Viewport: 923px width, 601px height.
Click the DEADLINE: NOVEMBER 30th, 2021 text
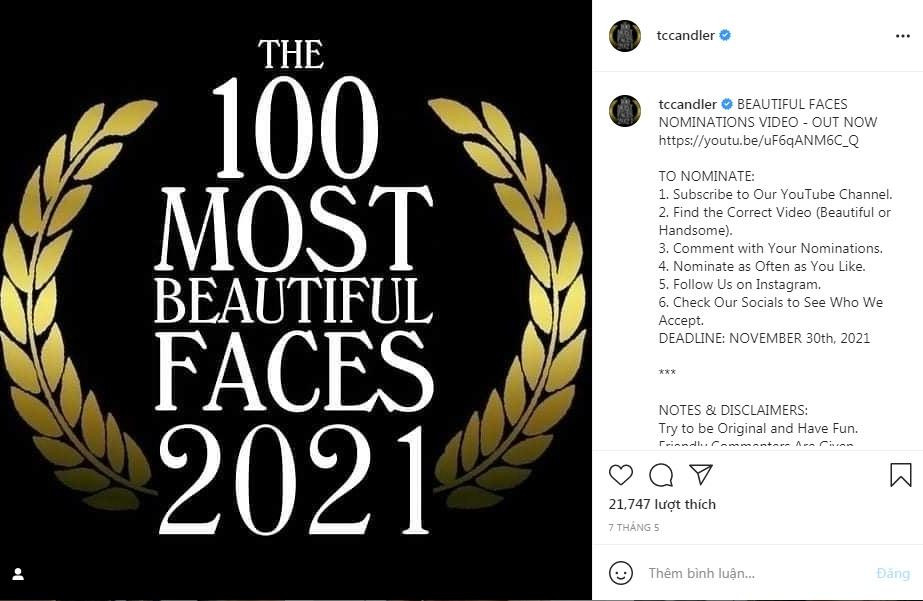pos(764,338)
